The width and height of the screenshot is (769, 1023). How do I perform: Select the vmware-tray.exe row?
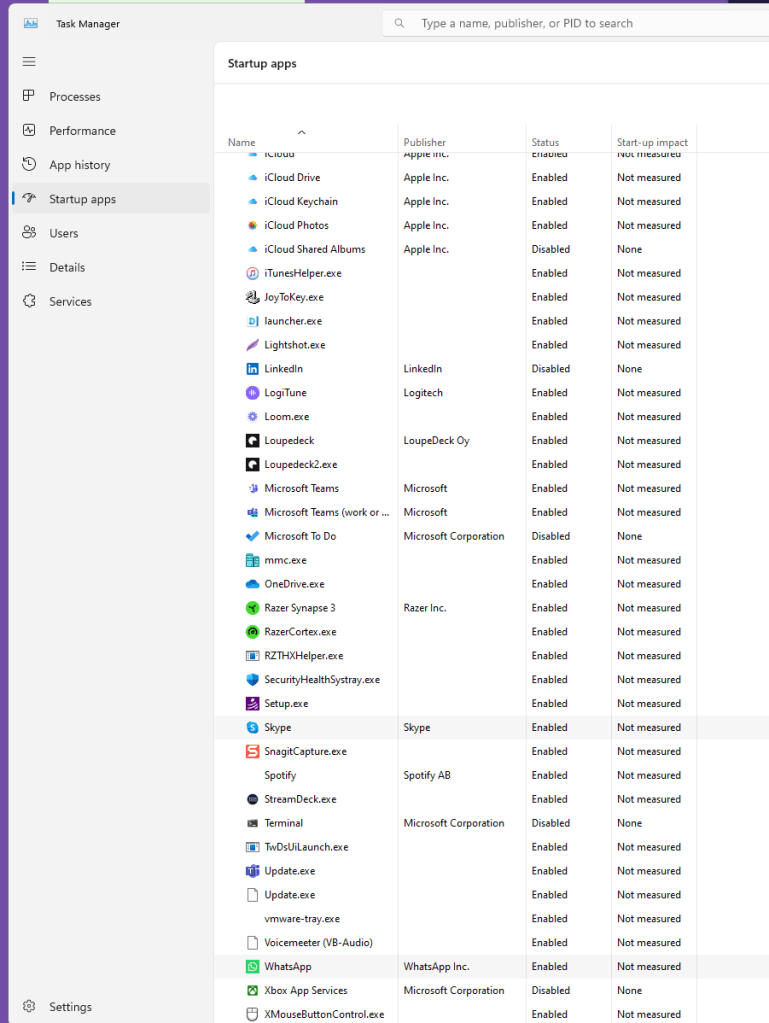pos(491,919)
